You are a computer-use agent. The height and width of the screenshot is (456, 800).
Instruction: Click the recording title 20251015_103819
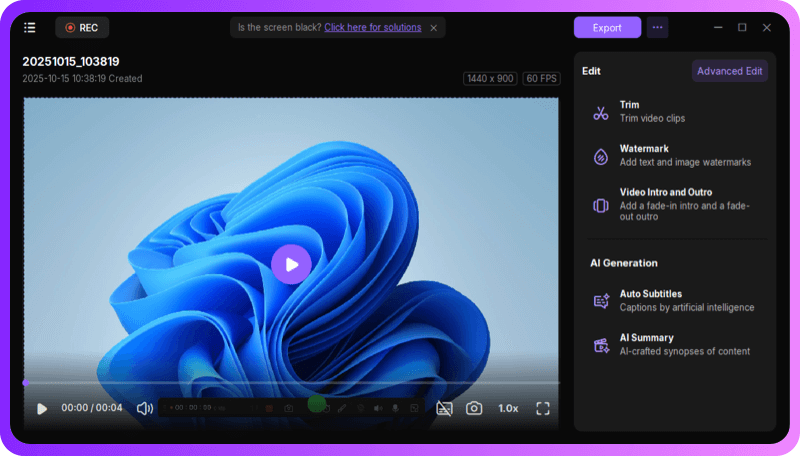coord(71,62)
